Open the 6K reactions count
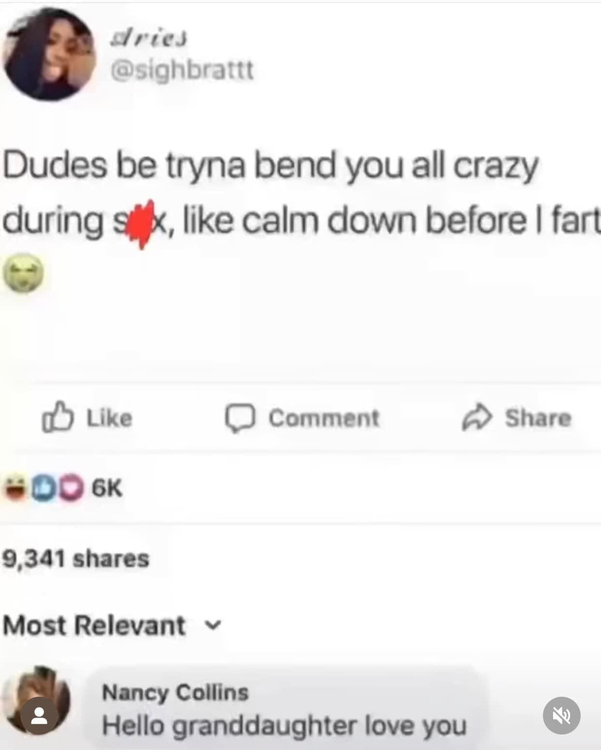This screenshot has width=601, height=750. [x=107, y=488]
